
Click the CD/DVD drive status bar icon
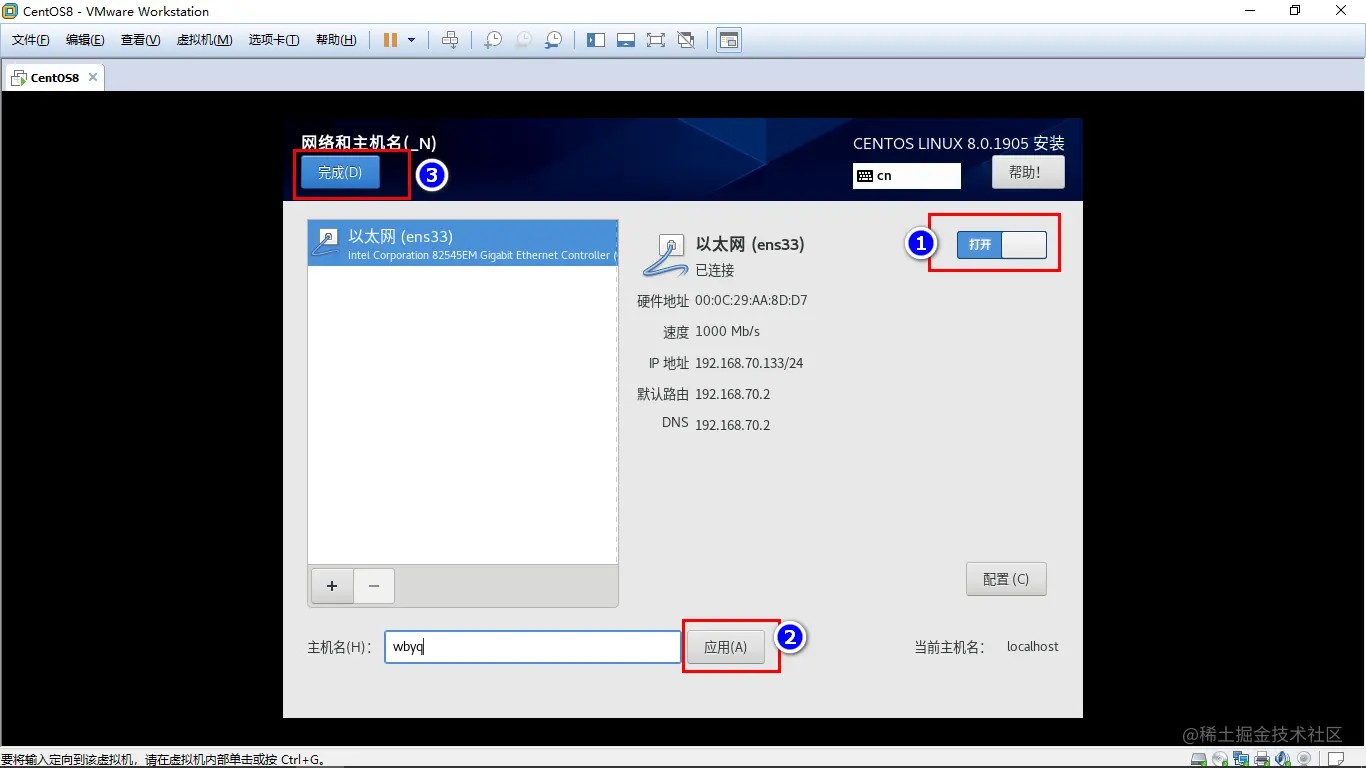[1219, 759]
